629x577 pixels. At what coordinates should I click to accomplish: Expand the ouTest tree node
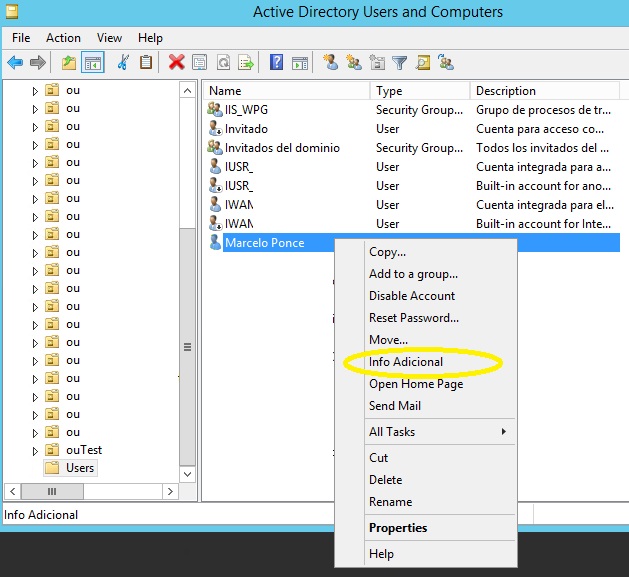tap(35, 451)
